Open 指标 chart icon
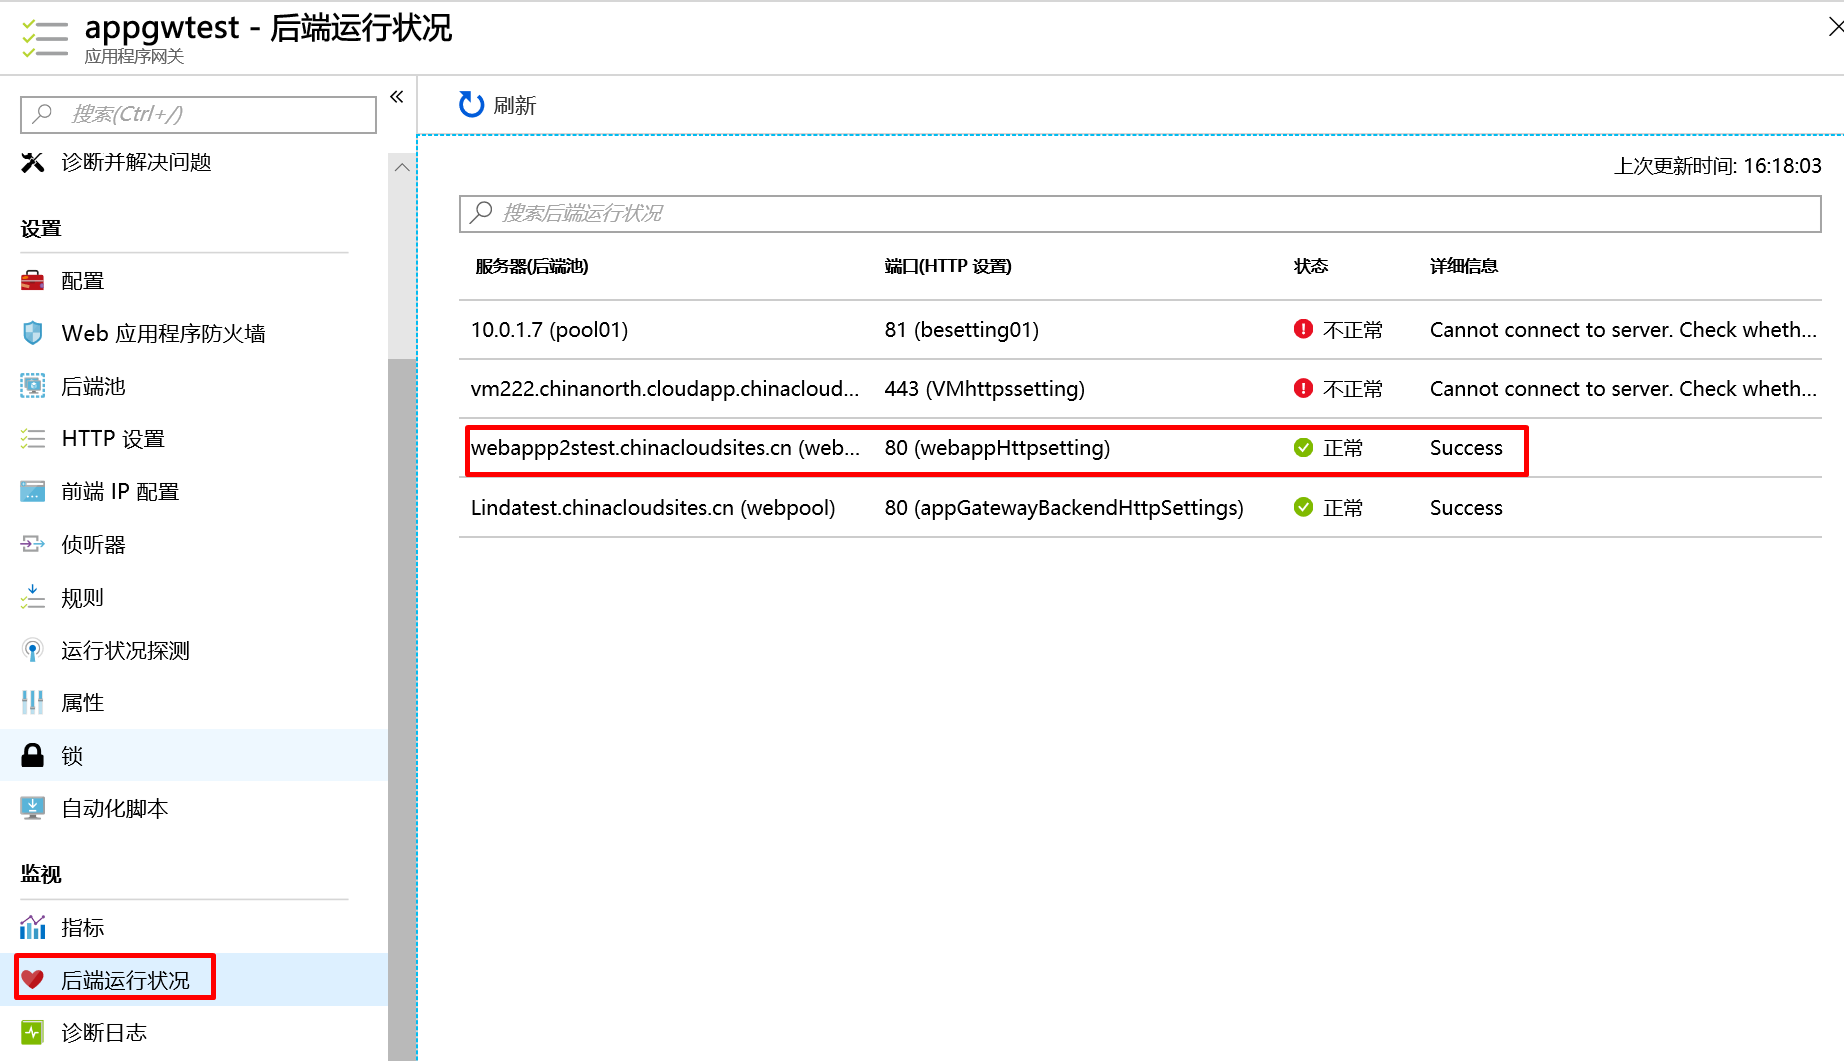Viewport: 1844px width, 1061px height. [33, 928]
